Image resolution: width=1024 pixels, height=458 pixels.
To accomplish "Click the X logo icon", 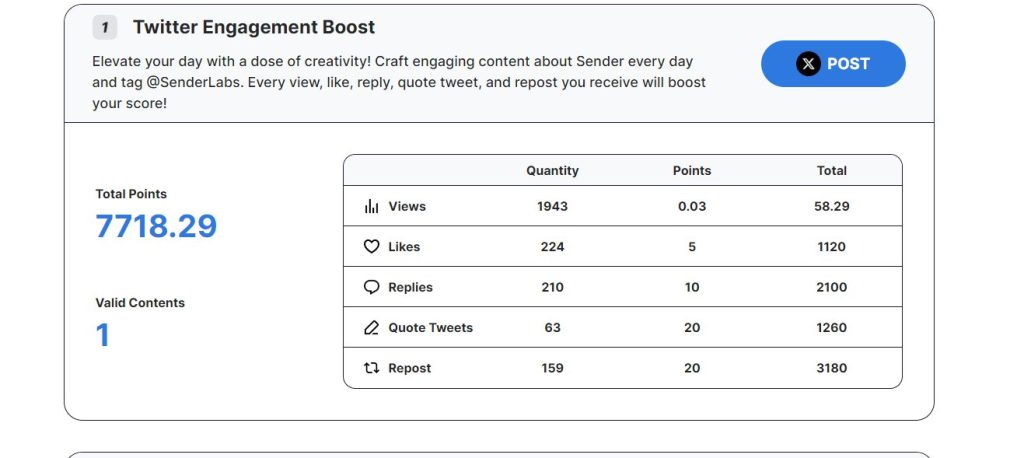I will [808, 64].
